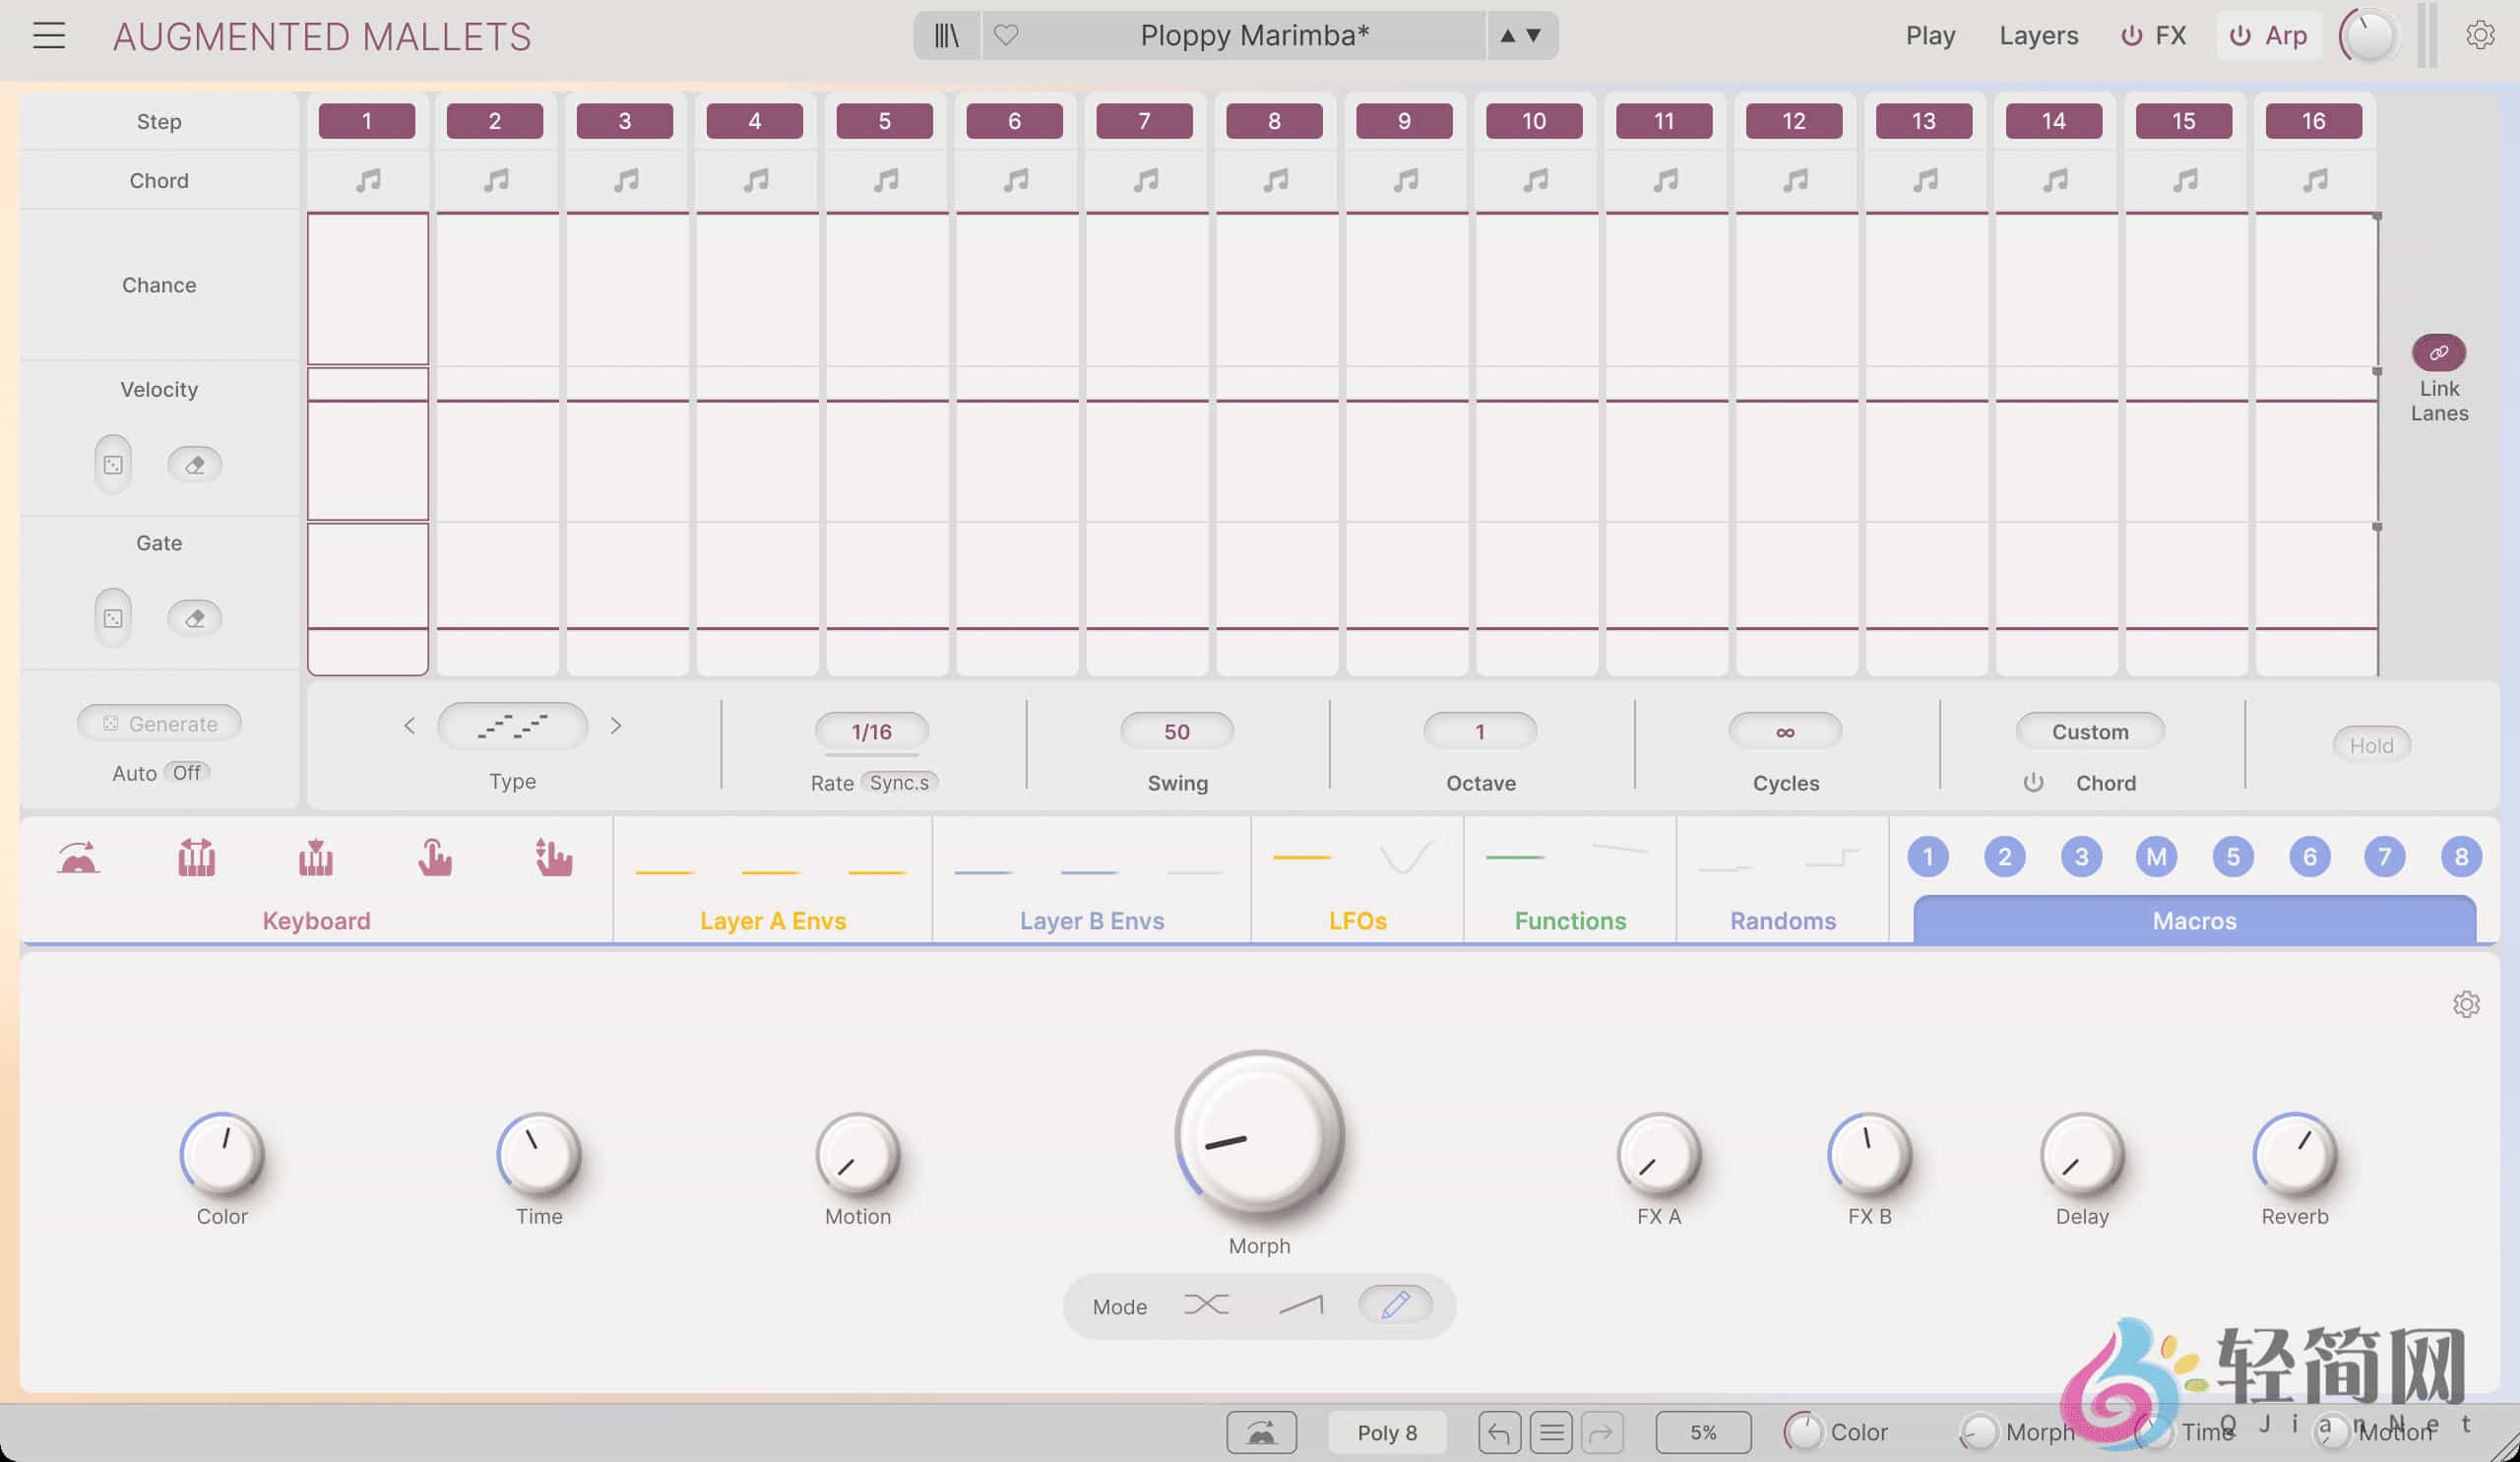This screenshot has width=2520, height=1462.
Task: Click the eraser icon under Gate
Action: (x=195, y=618)
